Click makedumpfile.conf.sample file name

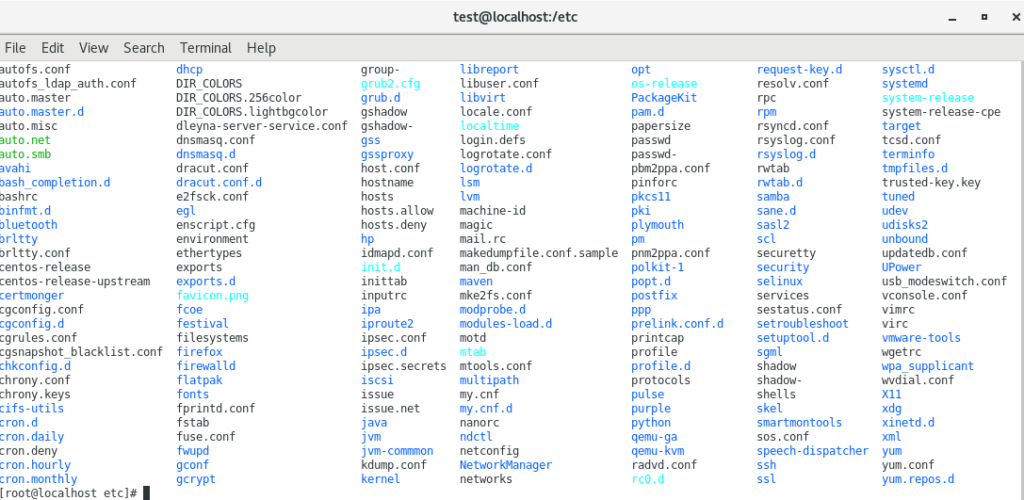(539, 253)
